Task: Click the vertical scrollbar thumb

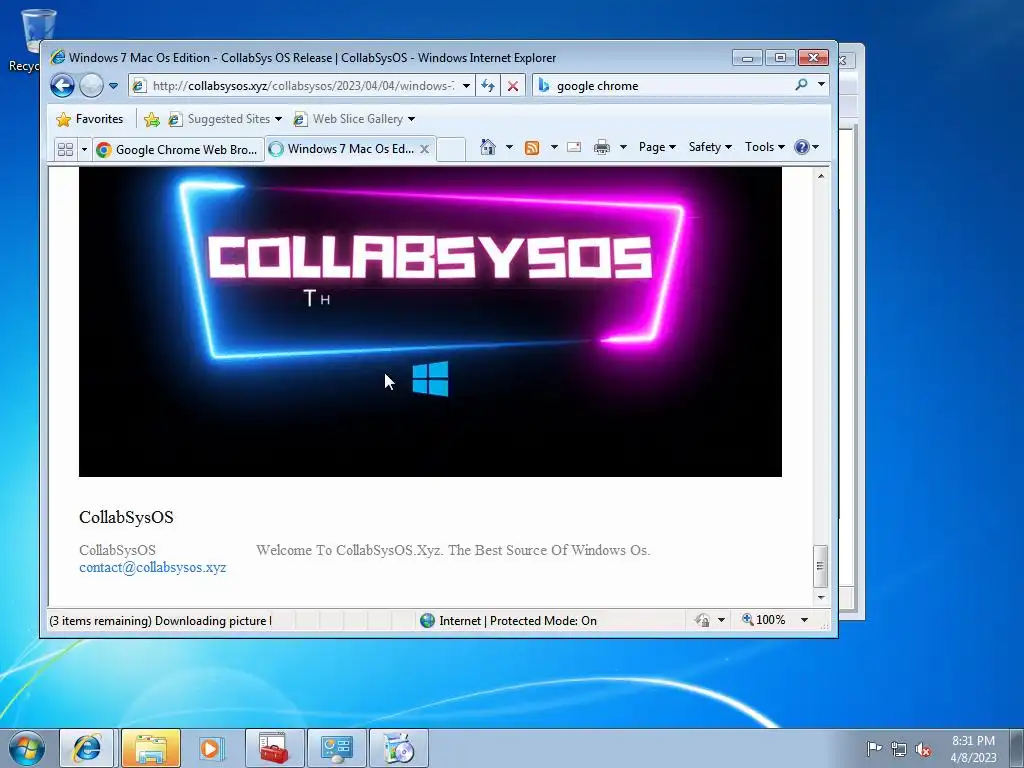Action: (821, 566)
